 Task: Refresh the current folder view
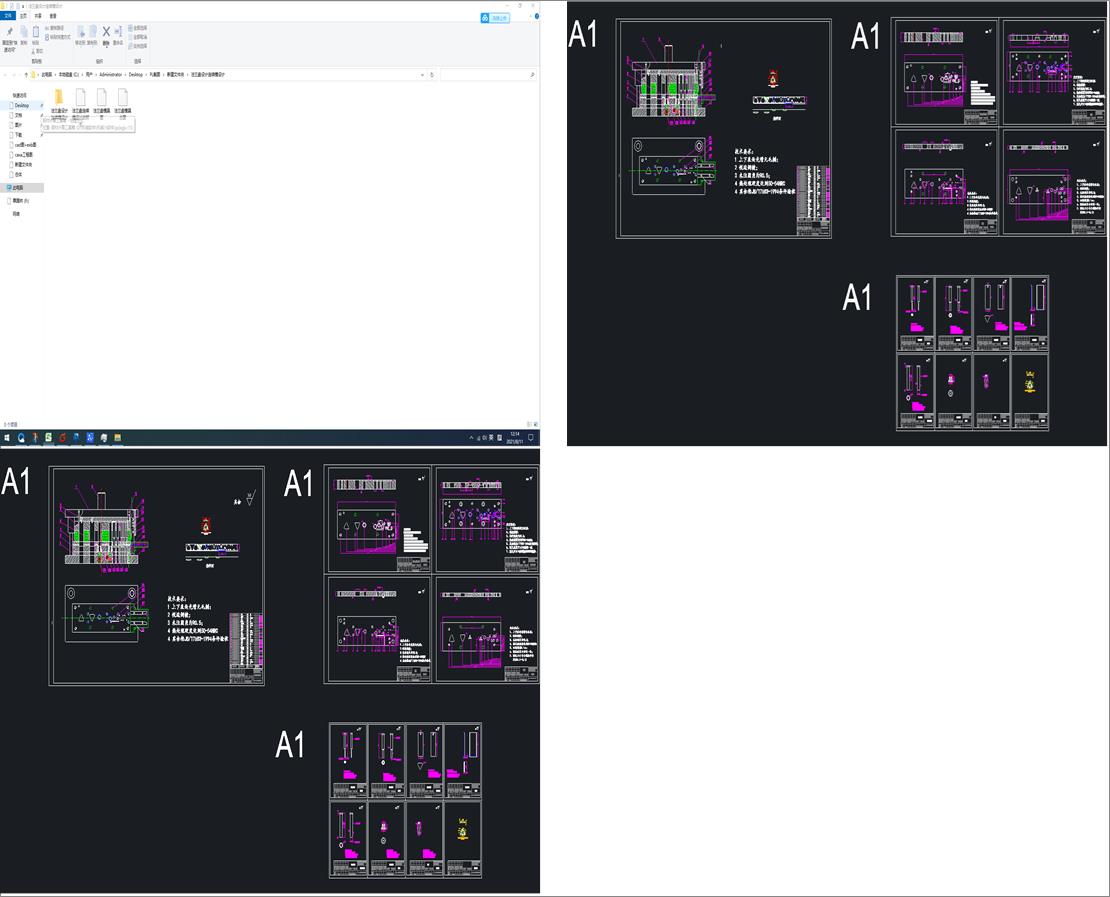pos(432,75)
